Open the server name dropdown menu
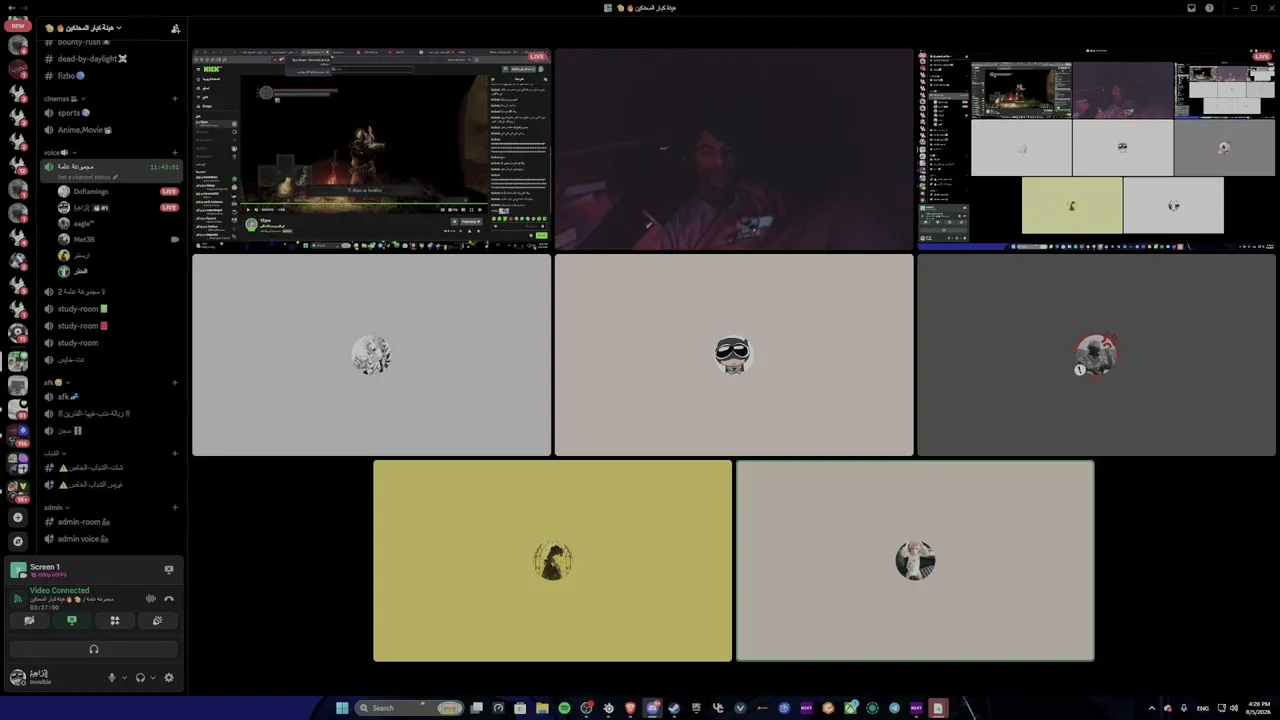 point(83,28)
